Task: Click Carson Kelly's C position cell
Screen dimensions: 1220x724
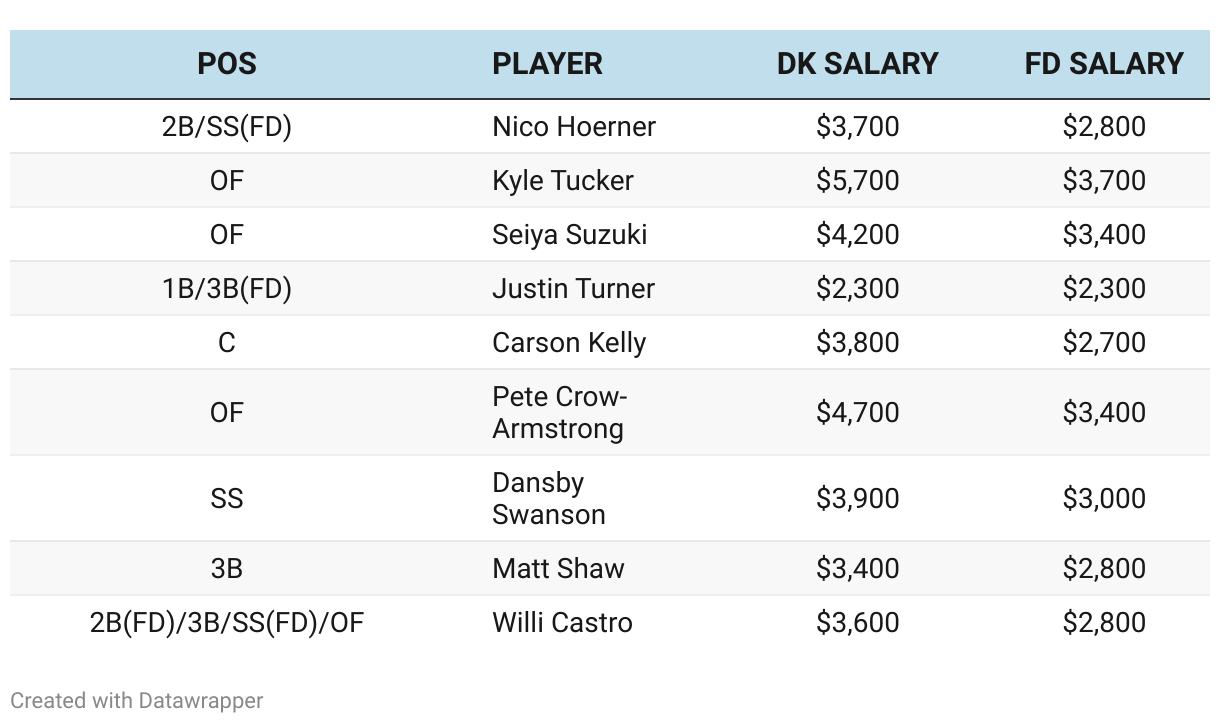Action: pos(227,343)
